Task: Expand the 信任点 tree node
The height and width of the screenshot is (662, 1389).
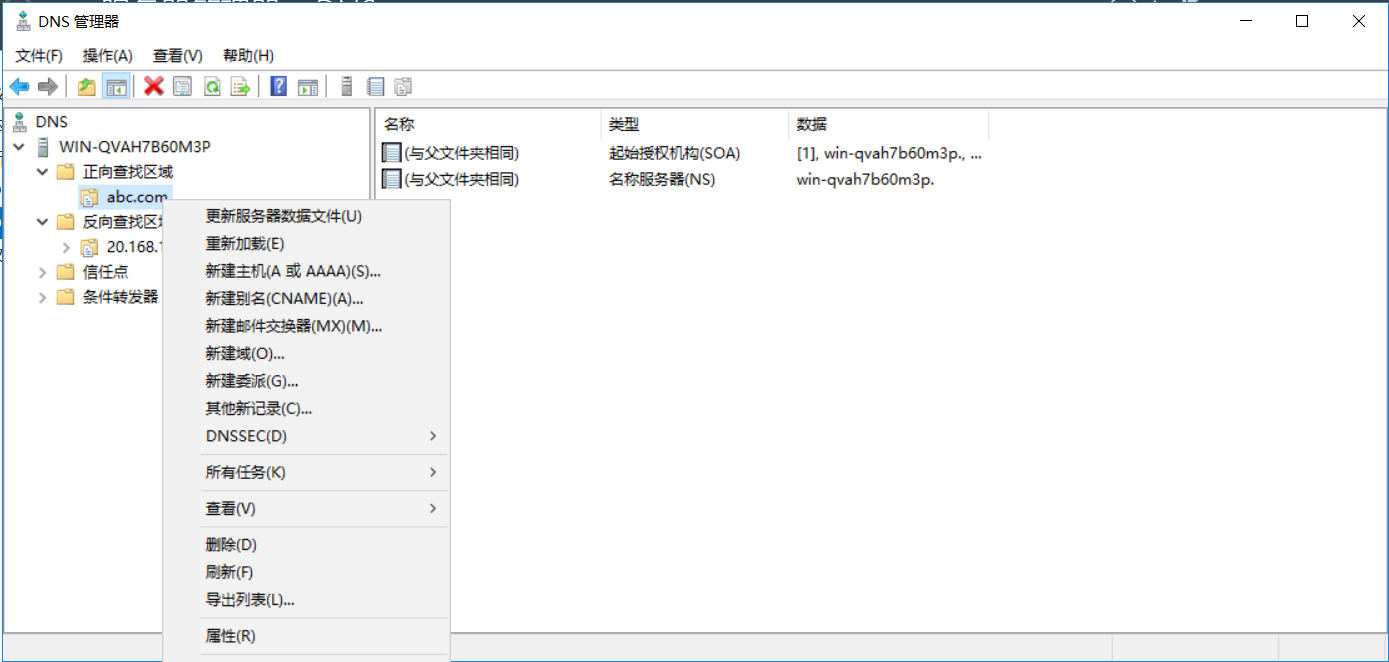Action: point(42,272)
